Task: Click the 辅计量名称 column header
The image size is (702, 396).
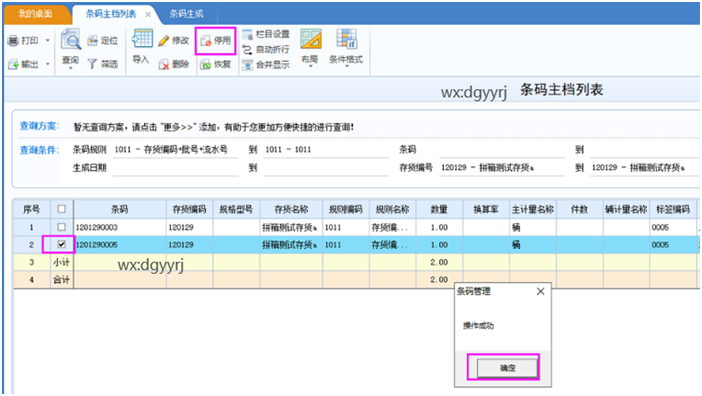Action: coord(626,209)
